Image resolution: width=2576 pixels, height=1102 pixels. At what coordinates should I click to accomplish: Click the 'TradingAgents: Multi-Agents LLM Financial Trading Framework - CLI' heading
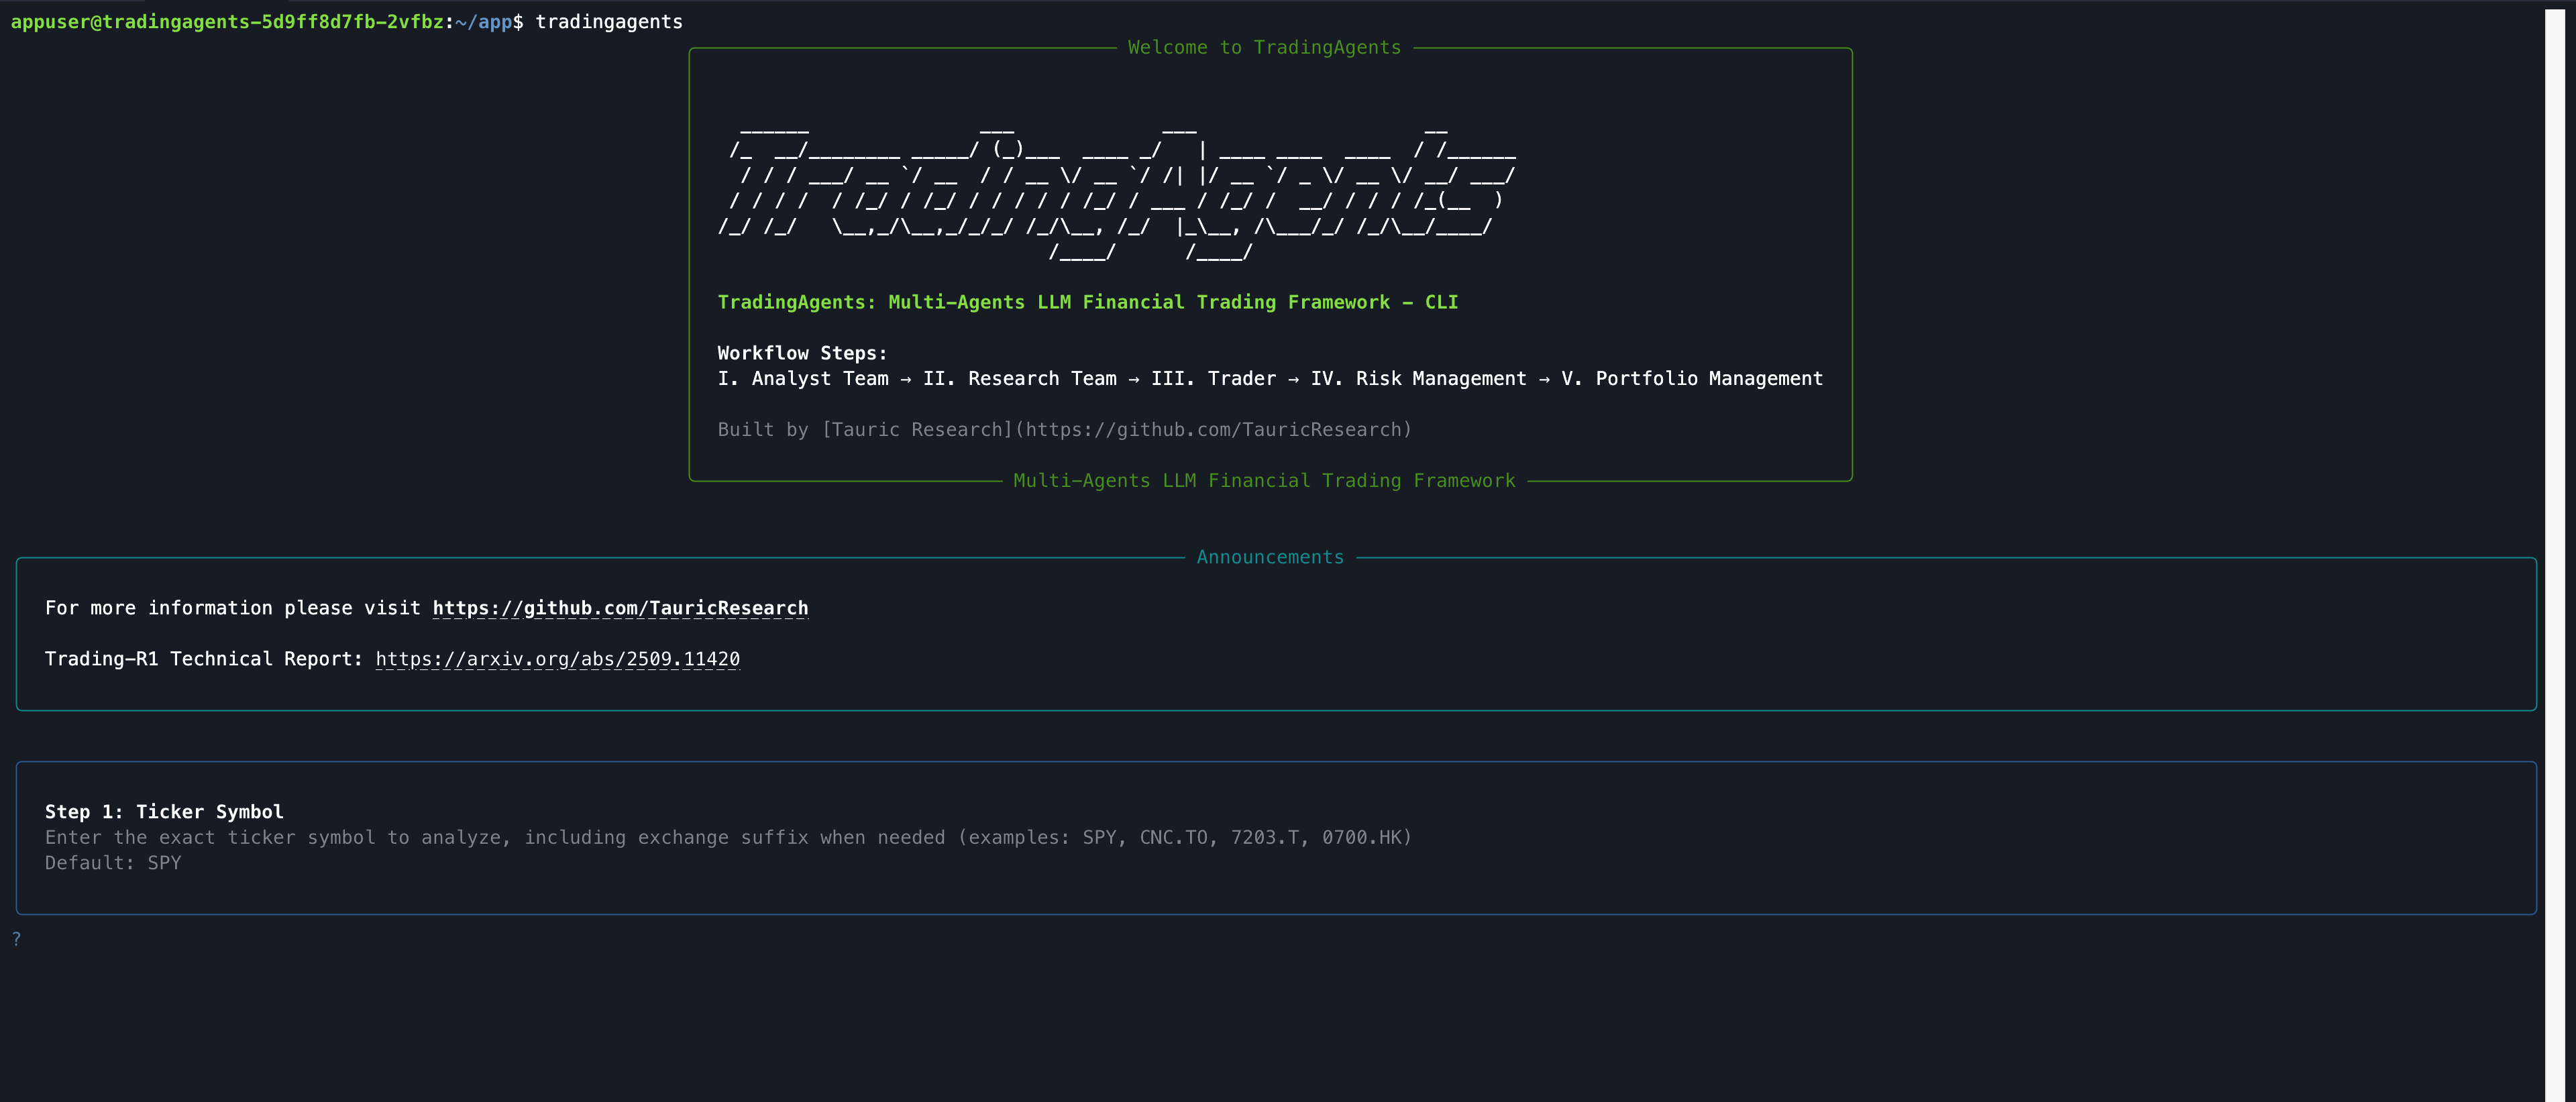[x=1087, y=302]
